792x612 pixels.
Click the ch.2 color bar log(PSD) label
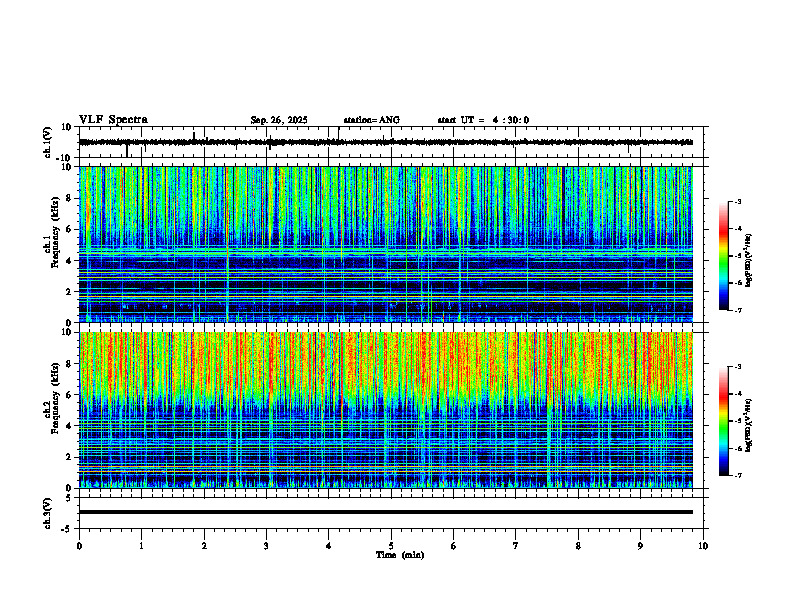[x=749, y=425]
